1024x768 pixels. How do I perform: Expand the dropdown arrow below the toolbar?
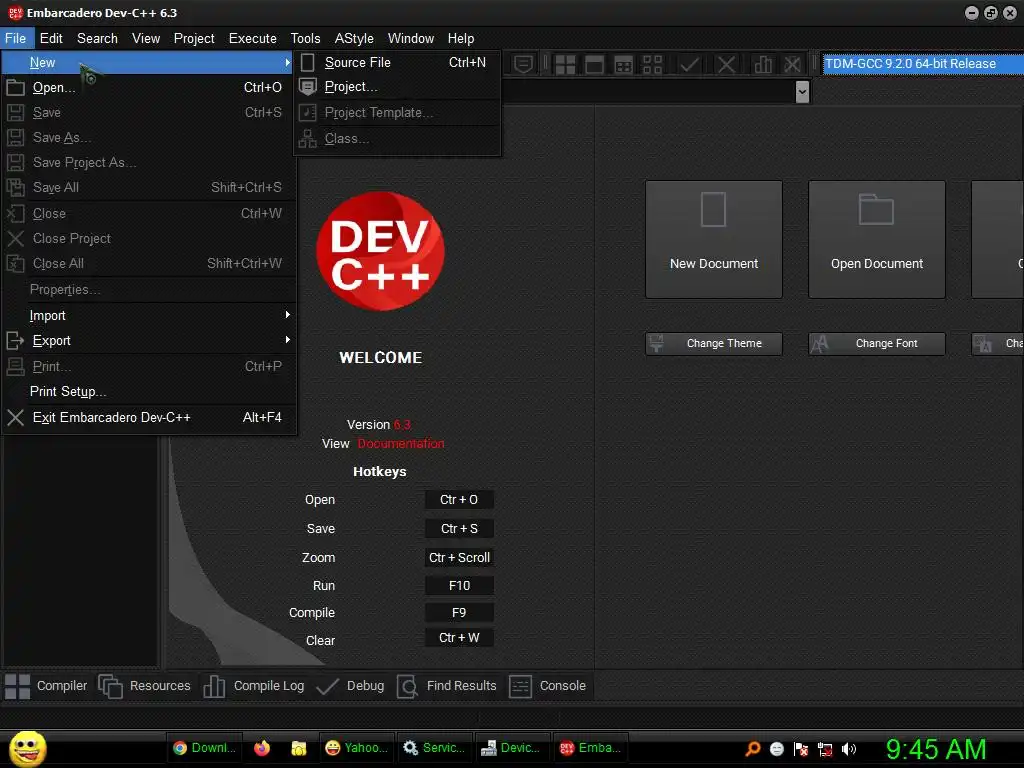(802, 92)
